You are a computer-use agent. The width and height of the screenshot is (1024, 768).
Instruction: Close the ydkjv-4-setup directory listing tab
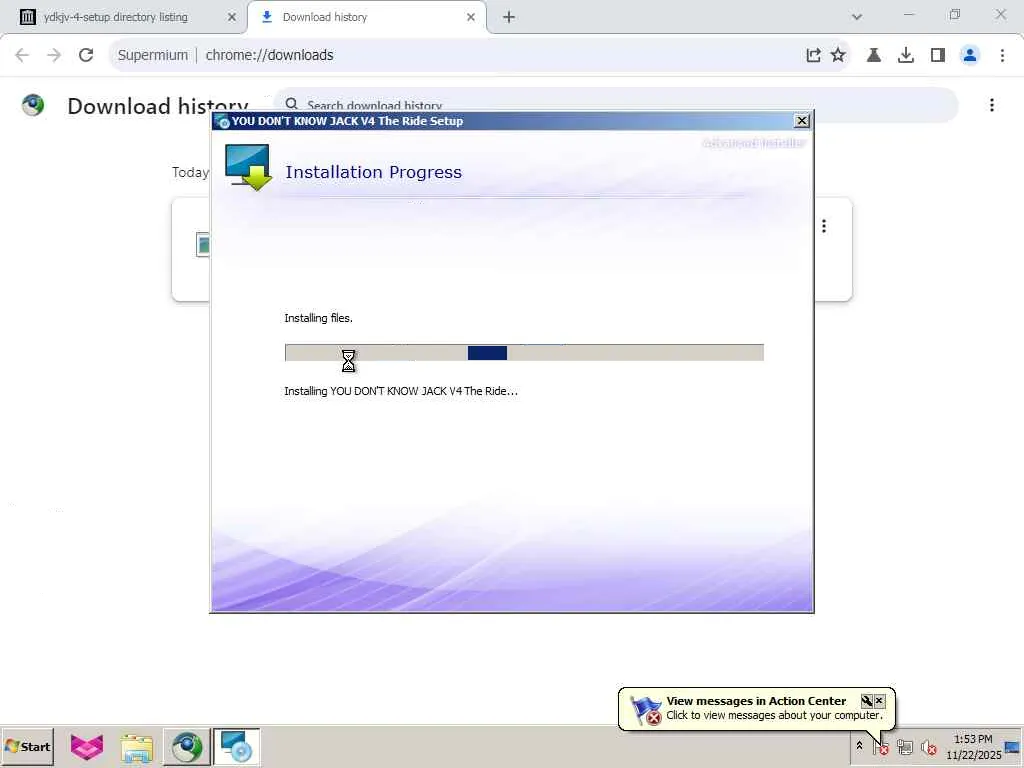pos(231,18)
